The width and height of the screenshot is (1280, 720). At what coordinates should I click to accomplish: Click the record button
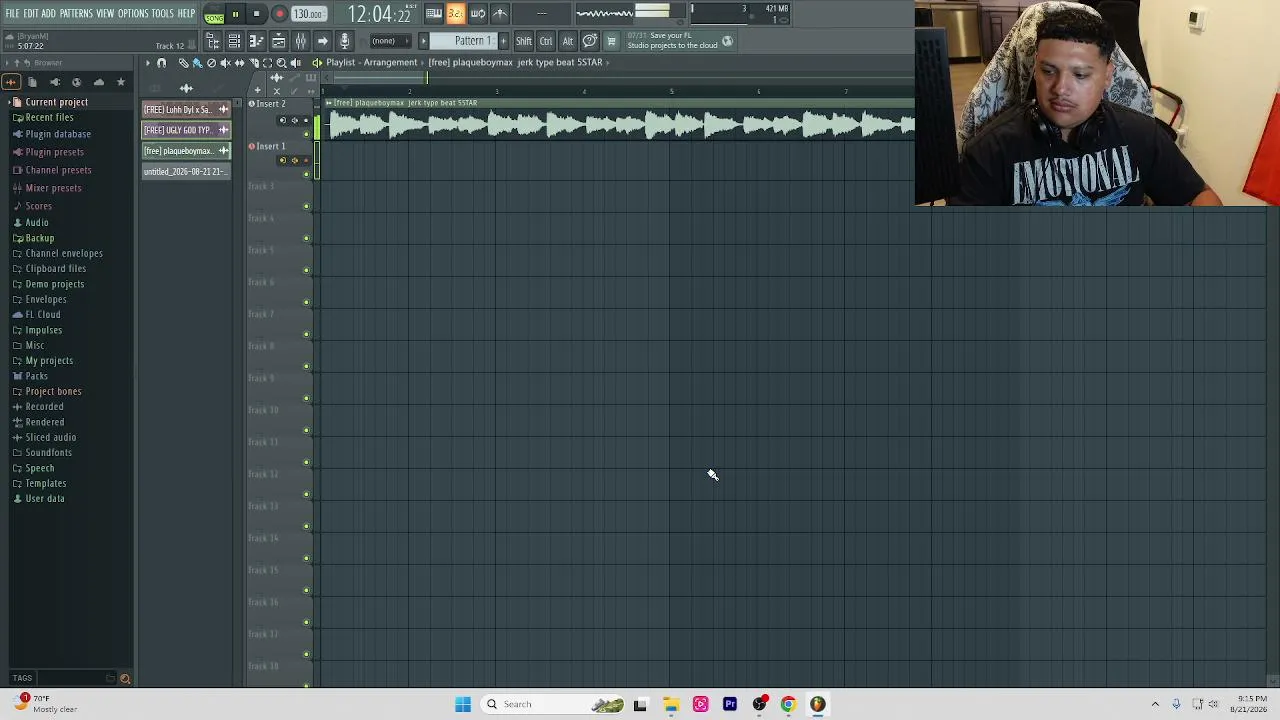[x=279, y=14]
